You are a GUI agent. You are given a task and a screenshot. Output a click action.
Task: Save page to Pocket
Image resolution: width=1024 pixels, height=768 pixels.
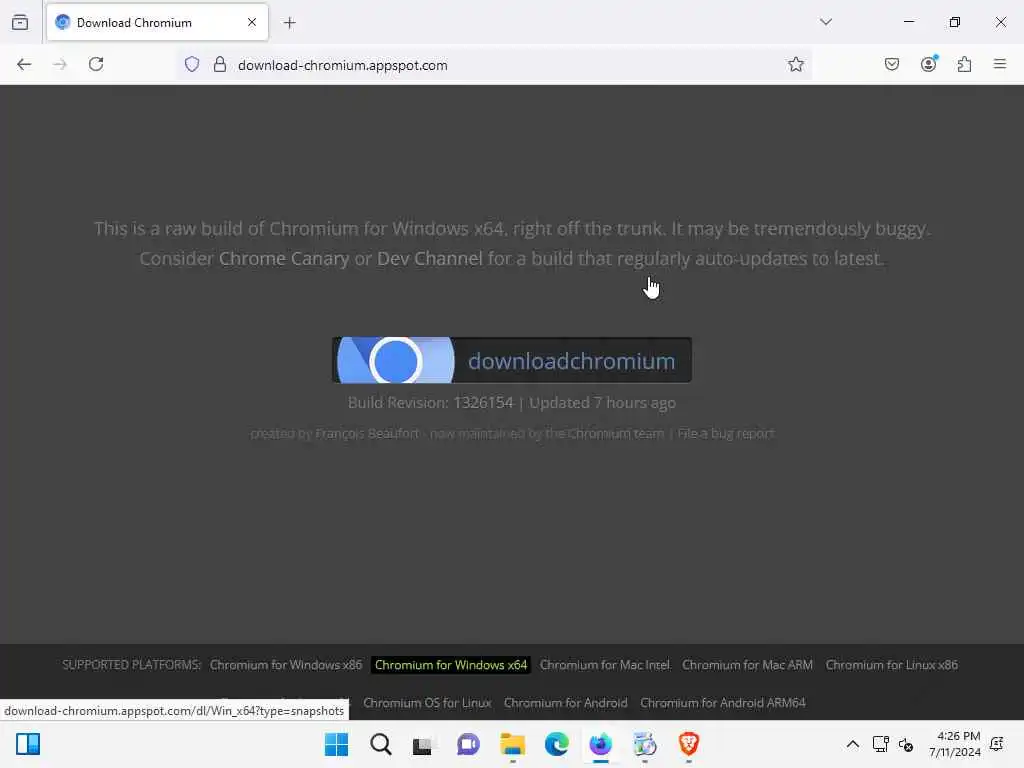(x=891, y=64)
